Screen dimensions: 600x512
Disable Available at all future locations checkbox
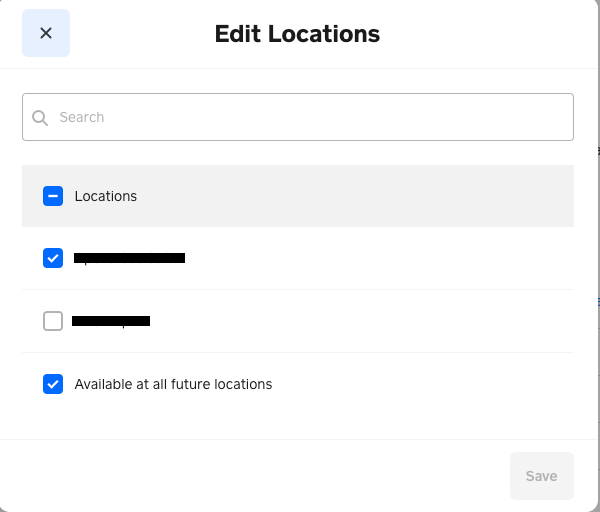(53, 384)
